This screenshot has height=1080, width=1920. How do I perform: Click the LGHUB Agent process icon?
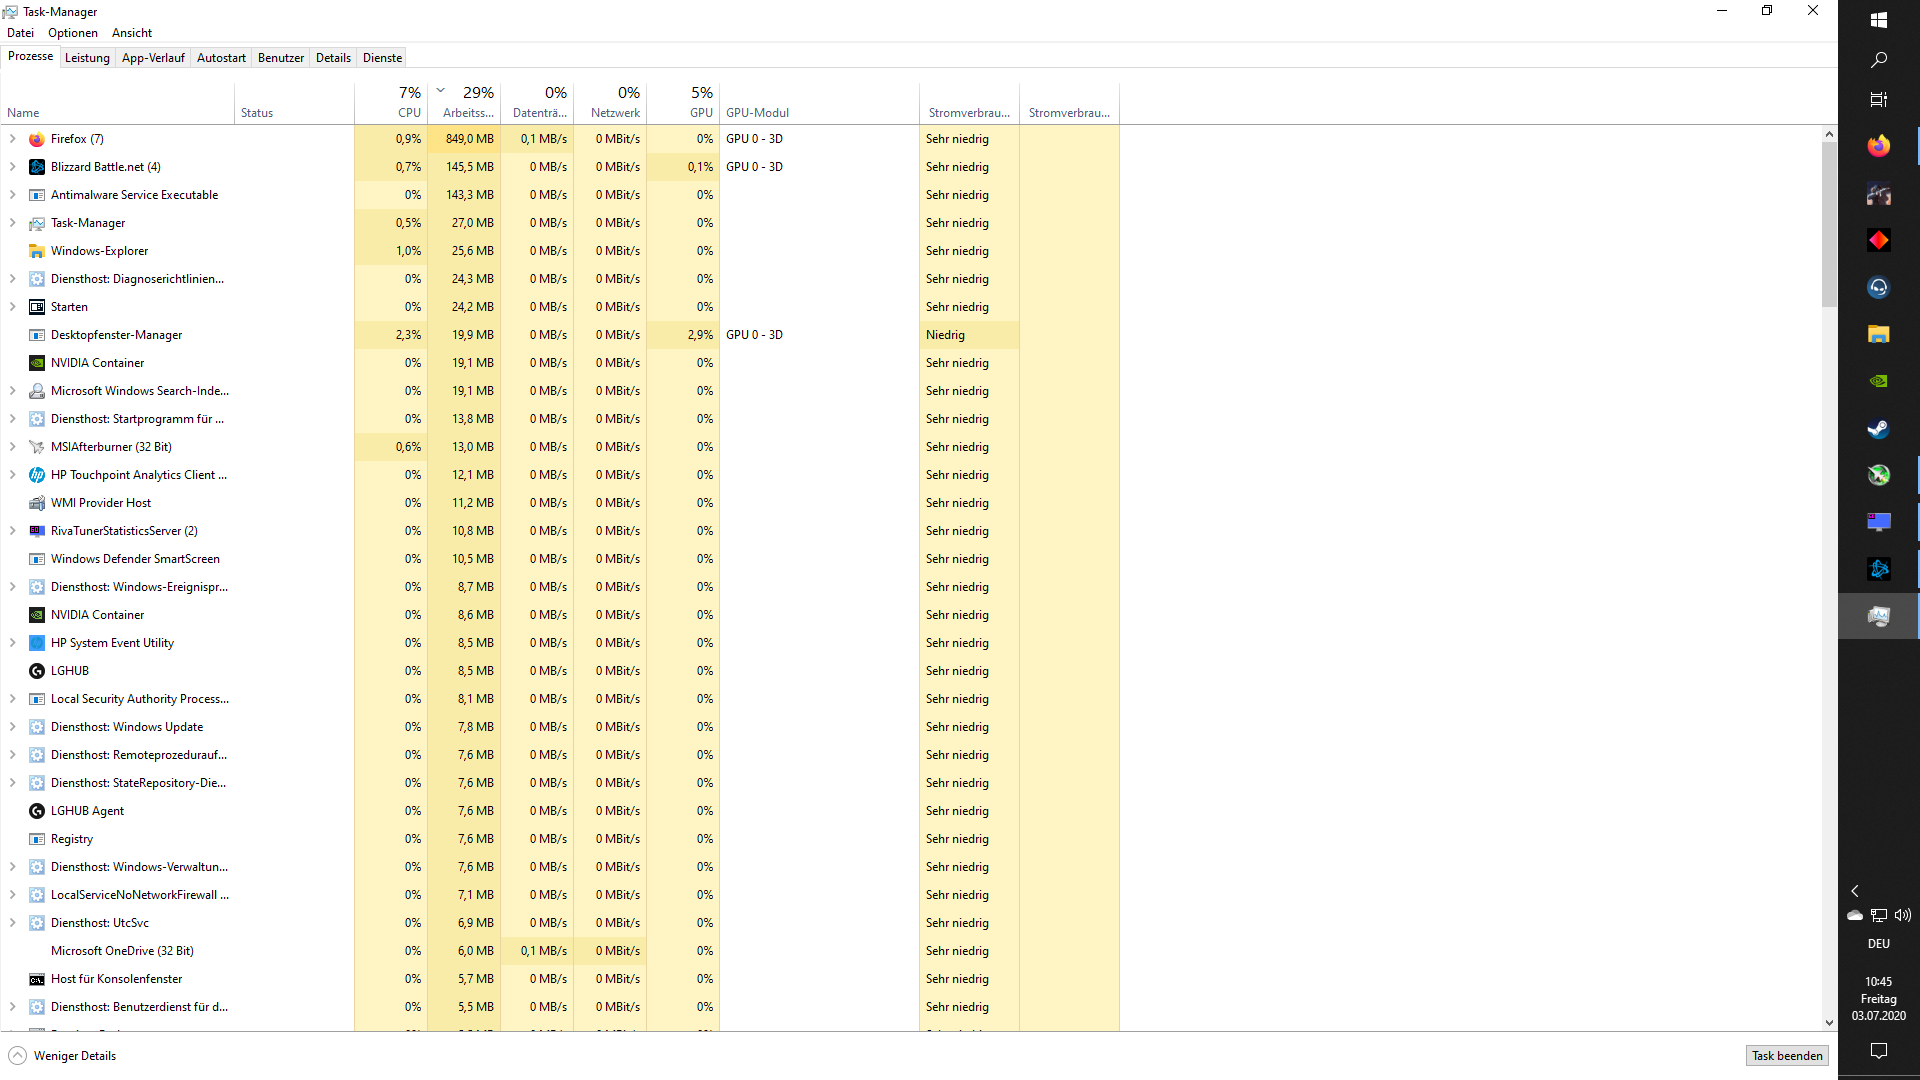[x=37, y=812]
